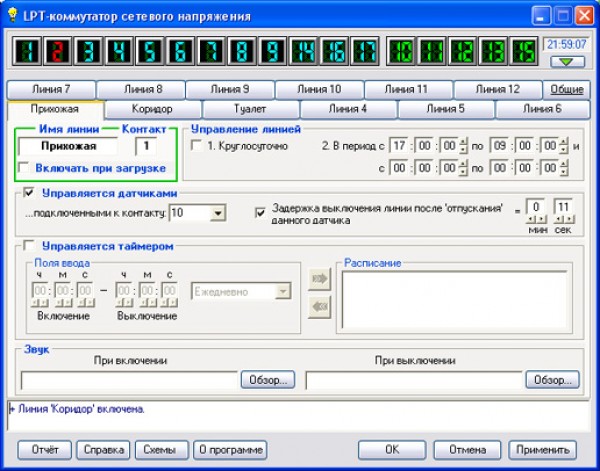Check the 'Управляется таймером' option
Viewport: 600px width, 471px height.
coord(27,245)
